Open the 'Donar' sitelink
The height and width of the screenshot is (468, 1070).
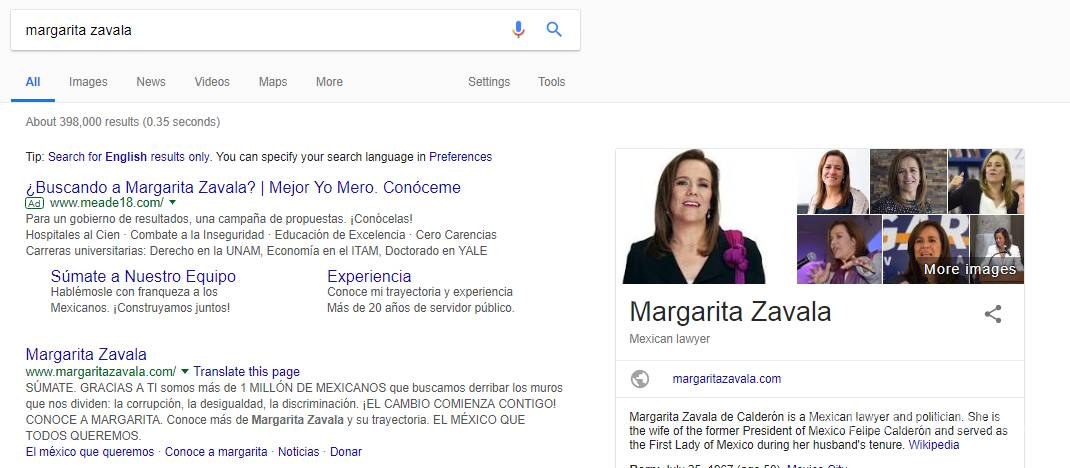coord(346,452)
